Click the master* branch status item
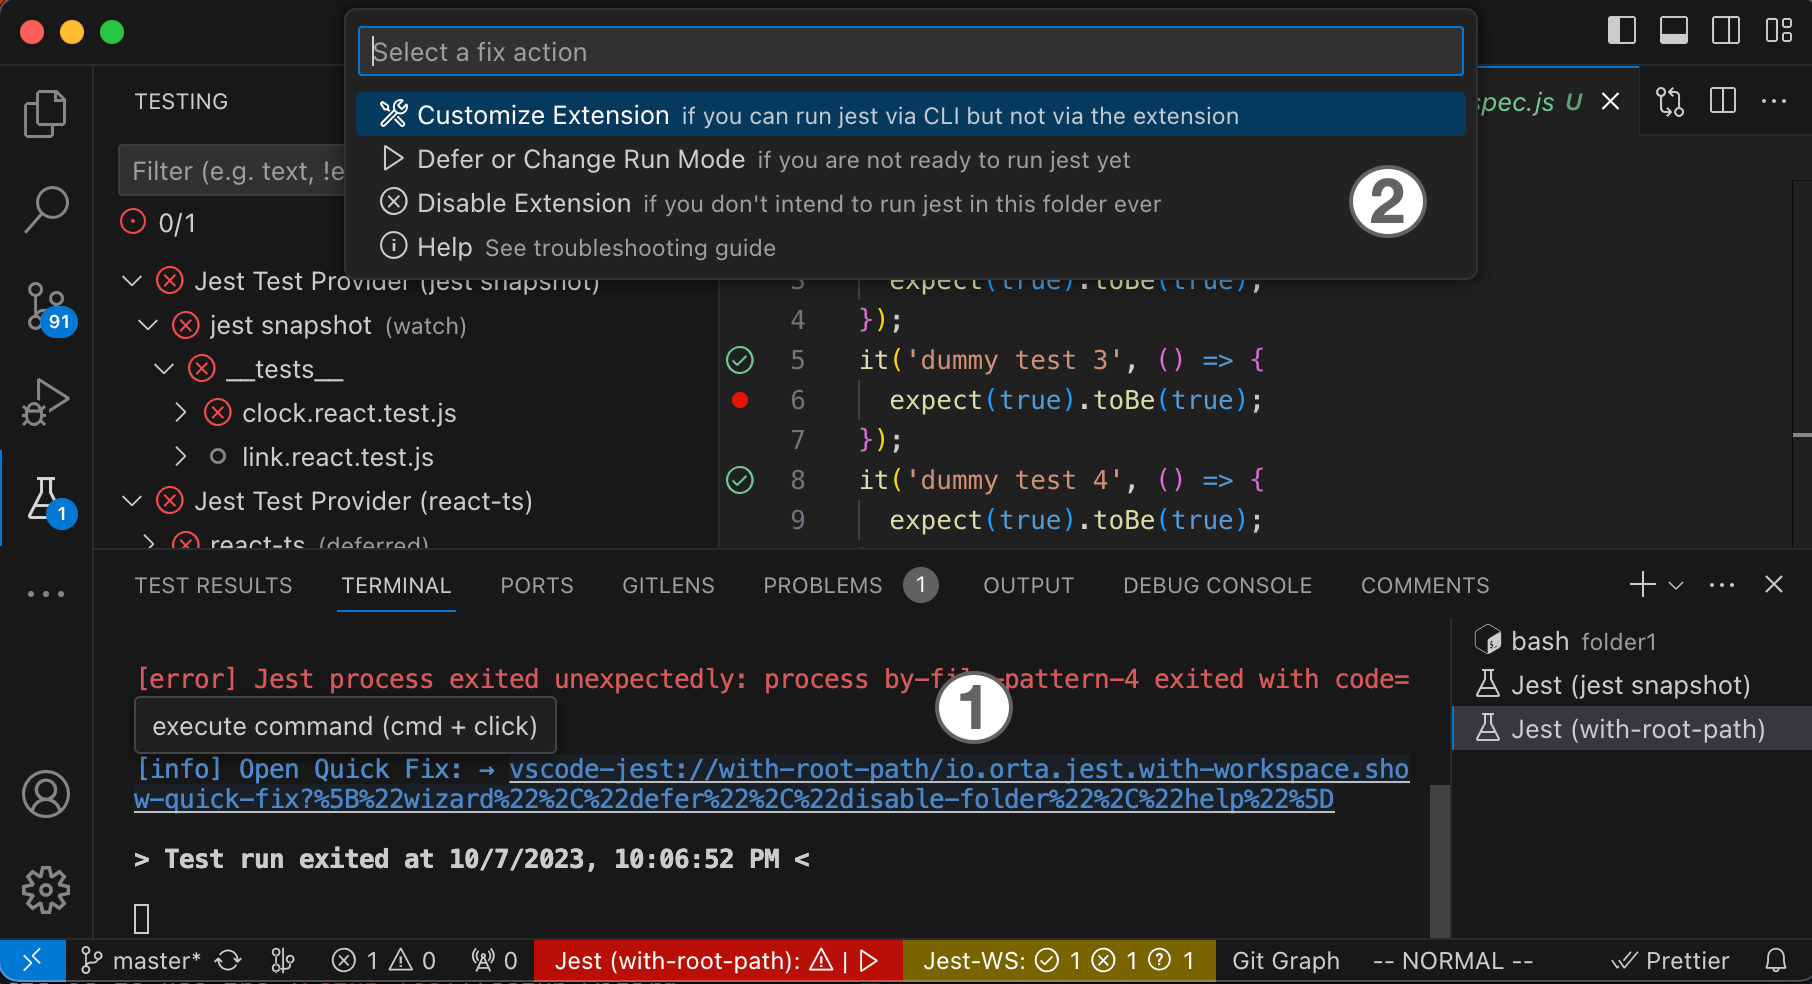This screenshot has width=1812, height=984. coord(140,961)
